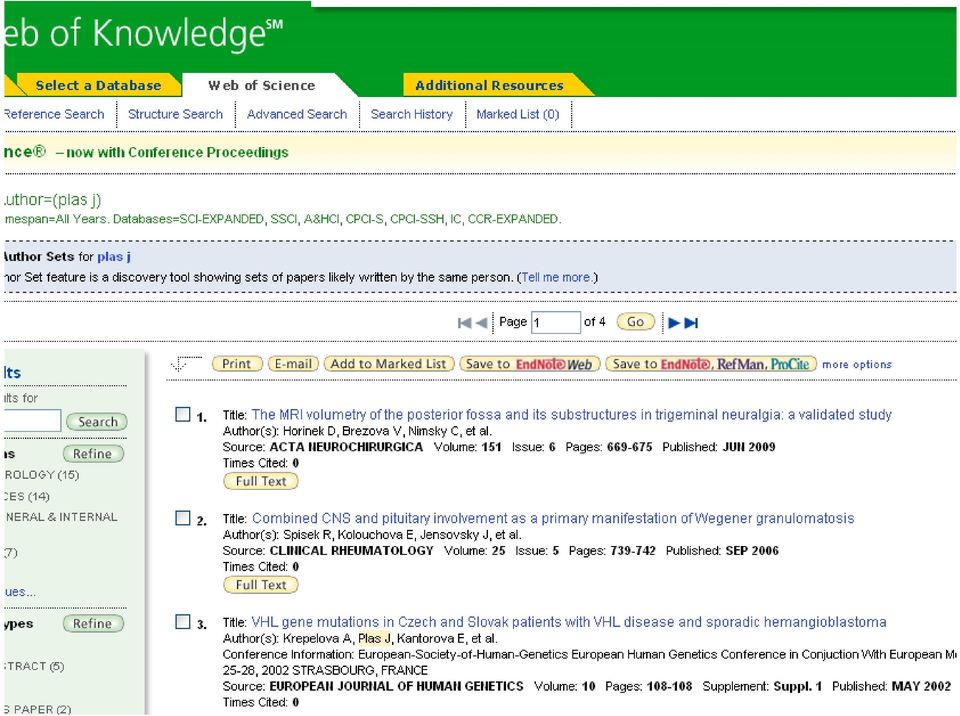Viewport: 960px width, 716px height.
Task: Click CLINICAL RHEUMATOLOGY source text
Action: [351, 551]
